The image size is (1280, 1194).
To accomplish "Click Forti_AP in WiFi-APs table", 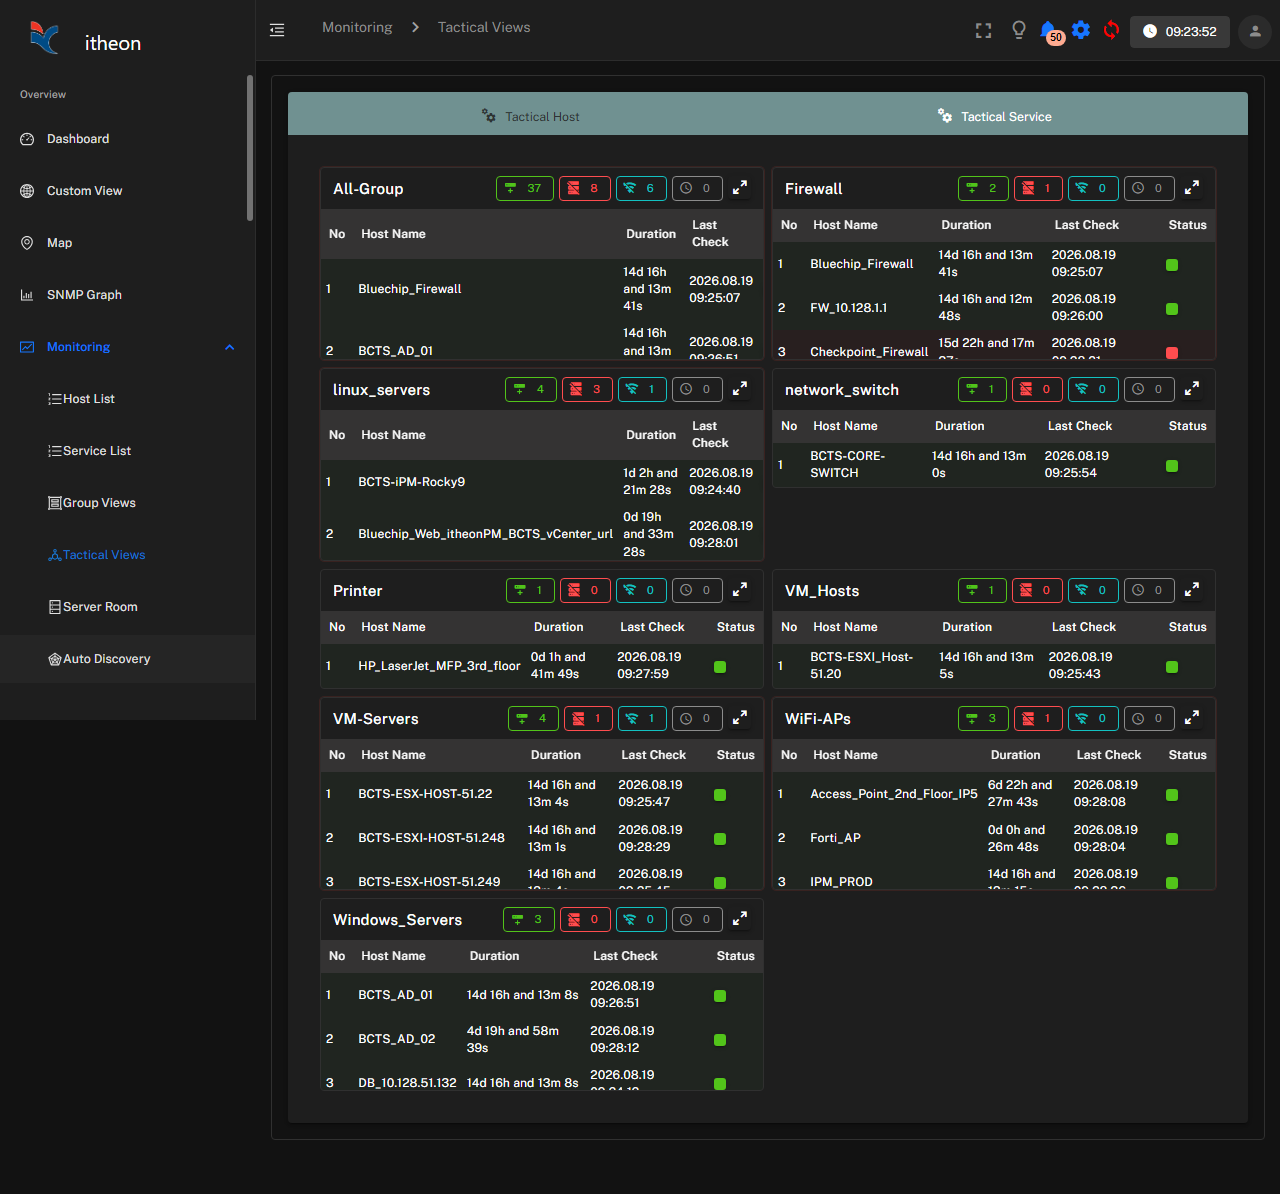I will coord(835,838).
